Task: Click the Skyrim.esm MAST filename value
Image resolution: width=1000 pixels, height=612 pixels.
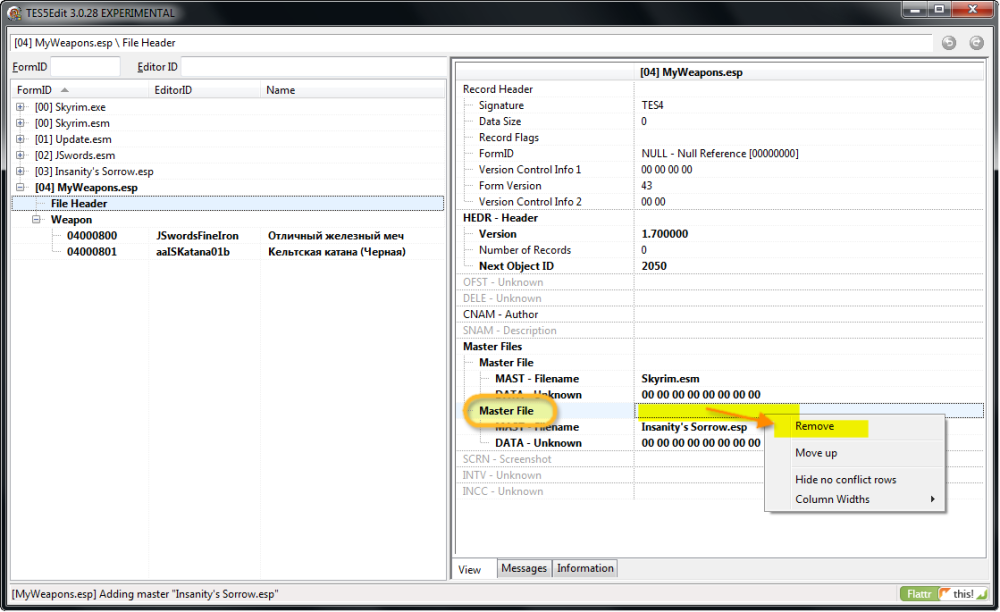Action: 670,379
